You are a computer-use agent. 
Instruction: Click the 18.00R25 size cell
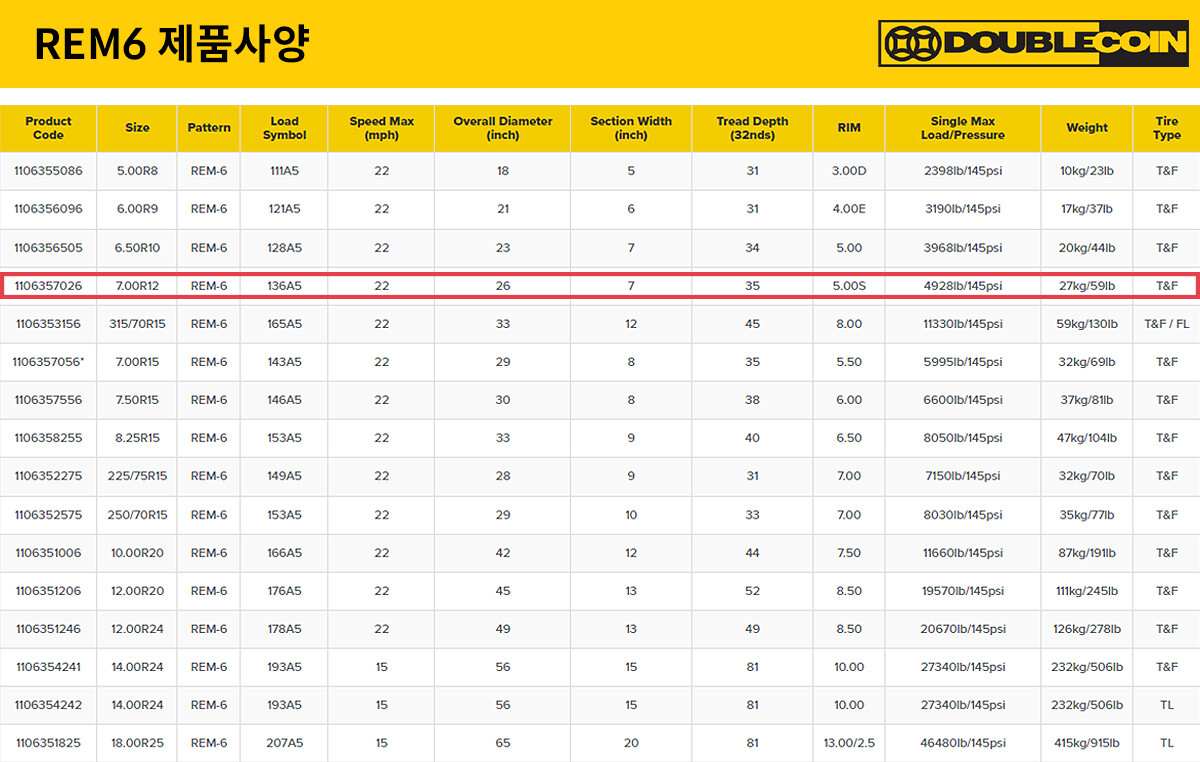coord(137,743)
